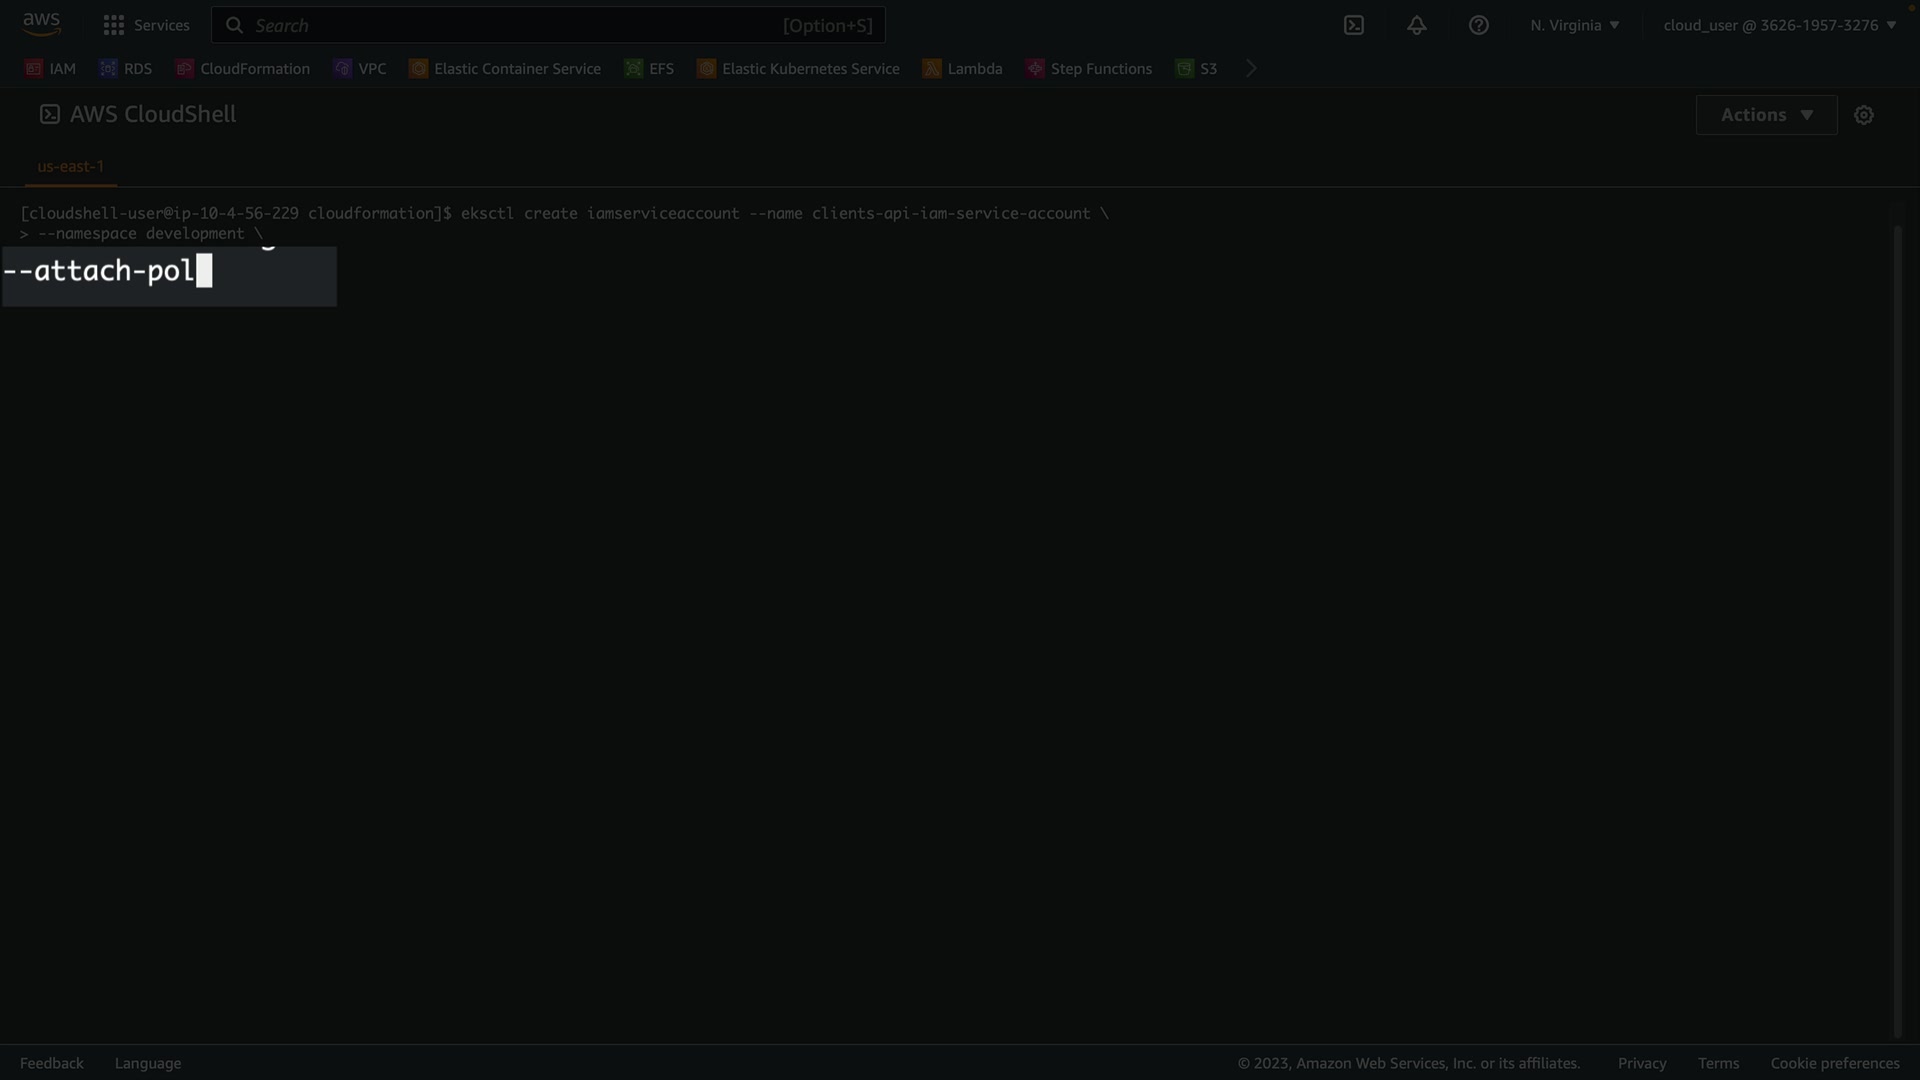Open Elastic Kubernetes Service shortcut

click(x=798, y=68)
